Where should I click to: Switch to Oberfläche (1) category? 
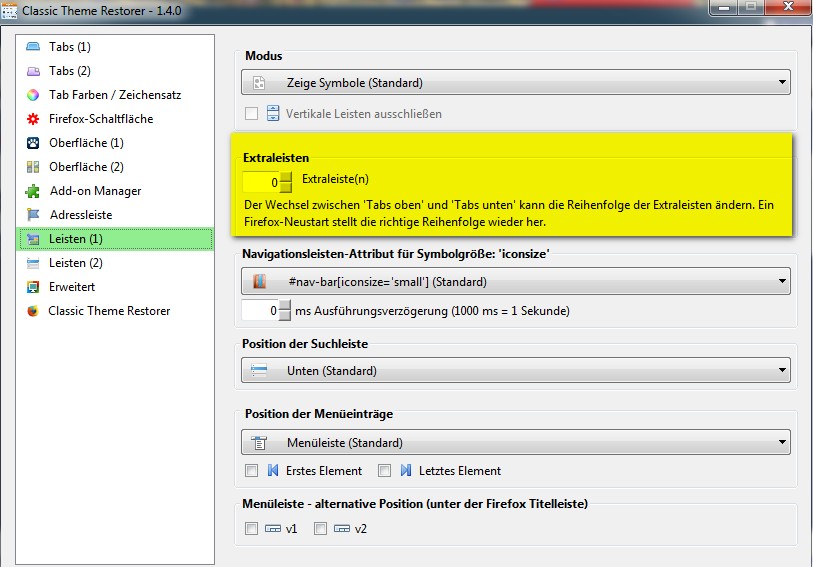pyautogui.click(x=115, y=143)
